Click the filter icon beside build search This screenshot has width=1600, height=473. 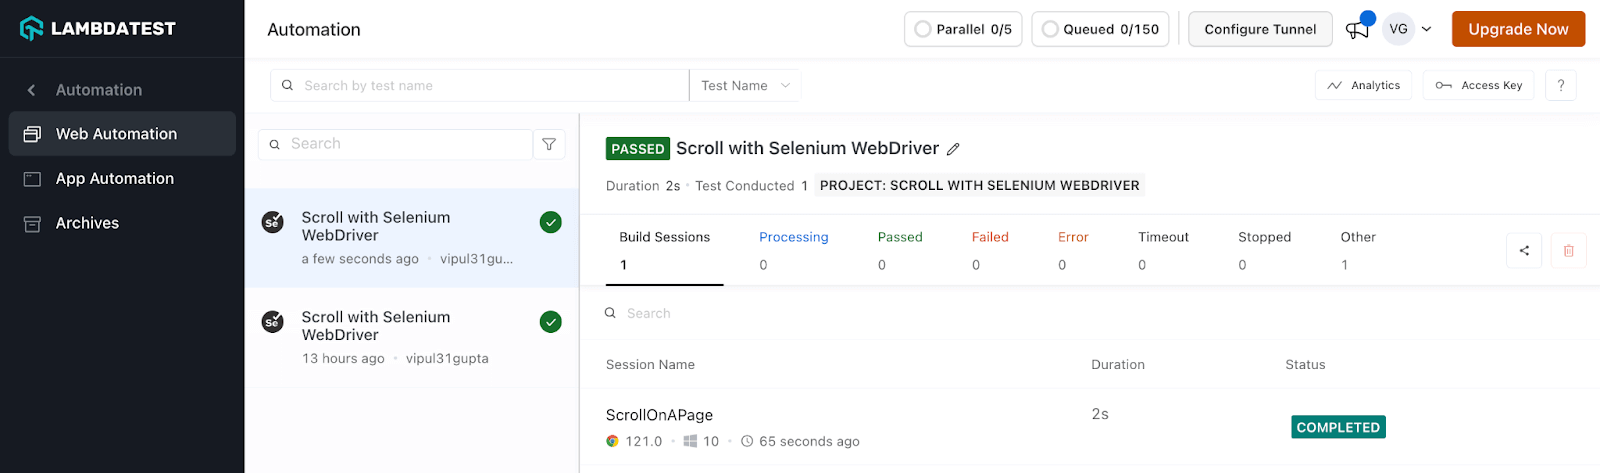(x=549, y=144)
